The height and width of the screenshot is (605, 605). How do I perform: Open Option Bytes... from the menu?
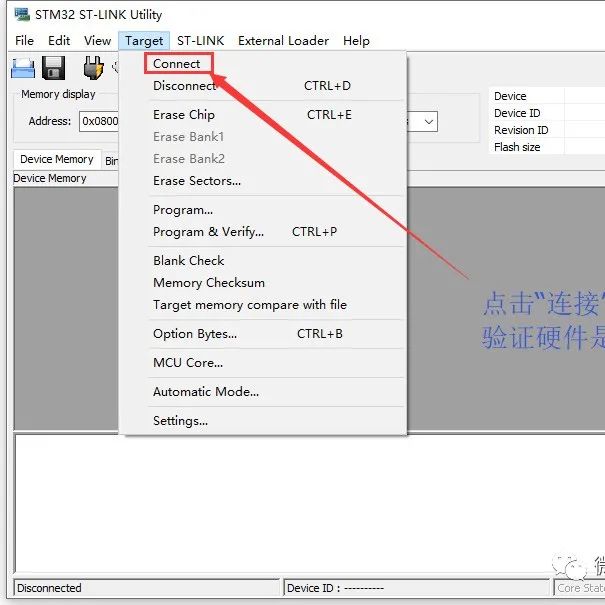[262, 334]
